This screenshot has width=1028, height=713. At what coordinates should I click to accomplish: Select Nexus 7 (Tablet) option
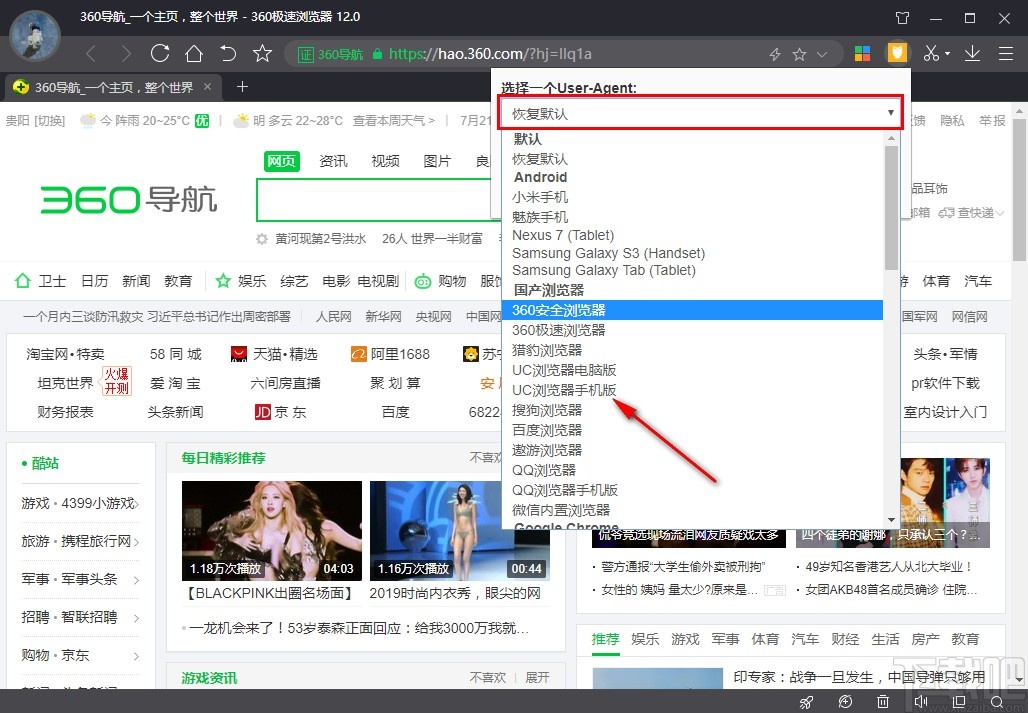point(563,235)
